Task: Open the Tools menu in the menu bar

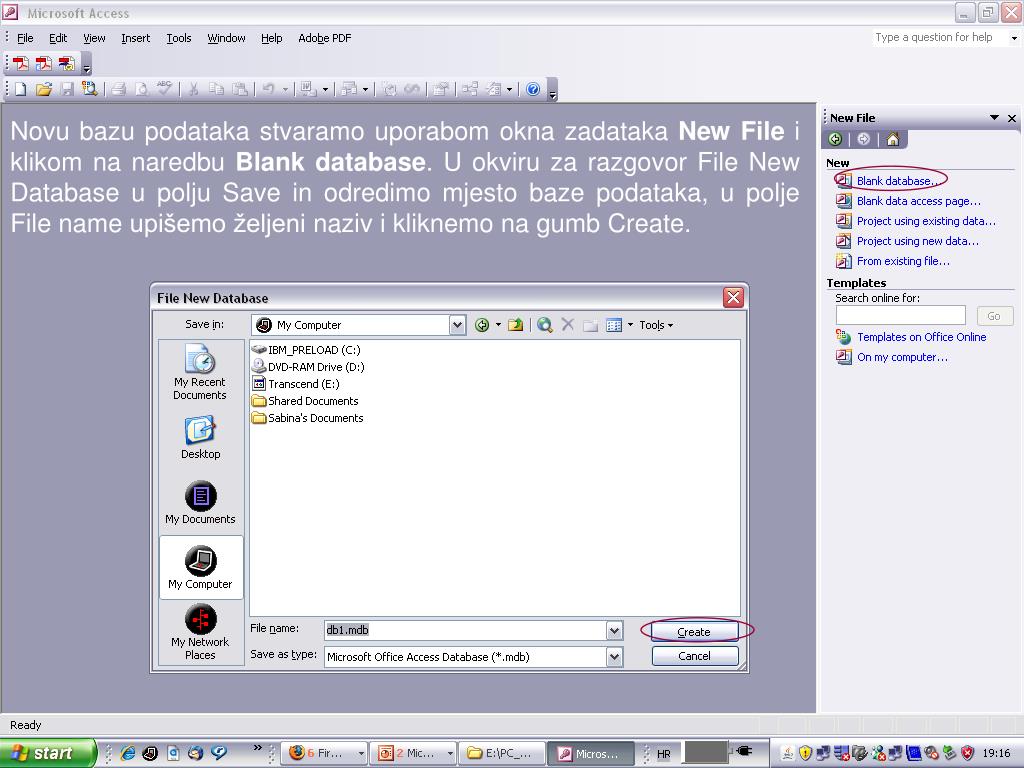Action: [178, 38]
